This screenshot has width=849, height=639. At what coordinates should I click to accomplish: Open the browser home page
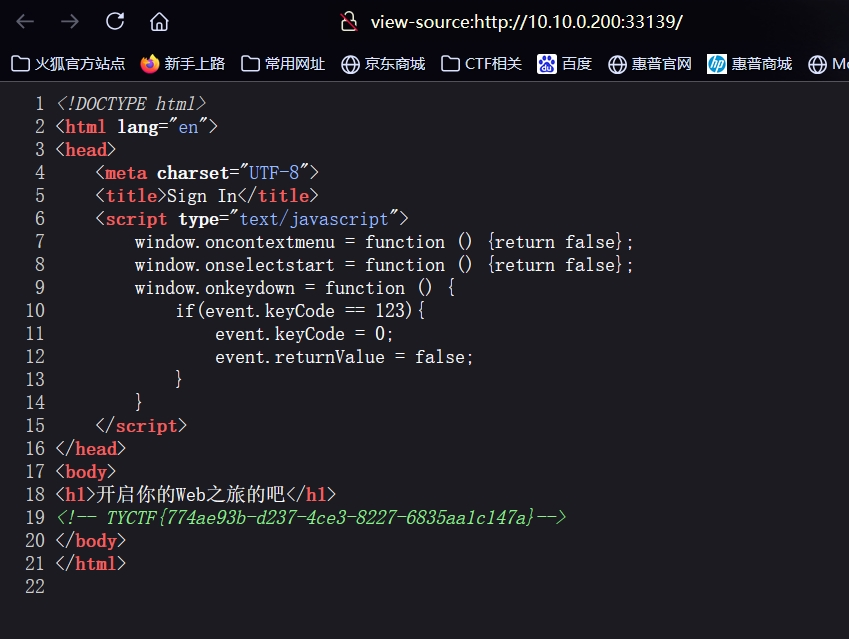click(x=159, y=22)
